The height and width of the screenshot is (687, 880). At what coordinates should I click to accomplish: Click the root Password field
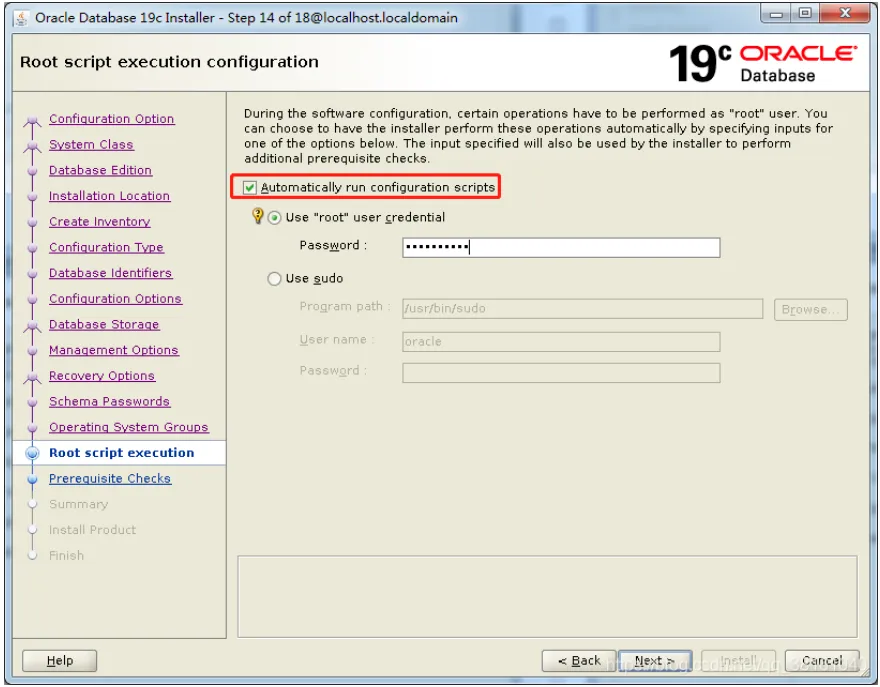pyautogui.click(x=561, y=248)
